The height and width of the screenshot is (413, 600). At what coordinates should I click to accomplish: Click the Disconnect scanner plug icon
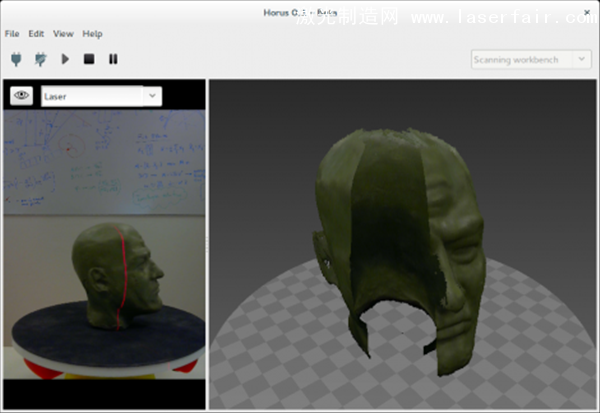pos(40,59)
